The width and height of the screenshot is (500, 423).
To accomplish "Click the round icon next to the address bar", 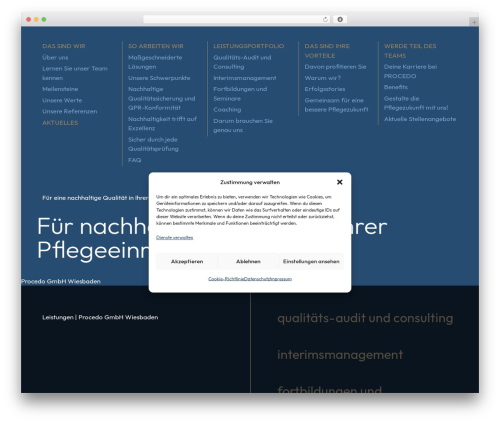I will (x=340, y=19).
